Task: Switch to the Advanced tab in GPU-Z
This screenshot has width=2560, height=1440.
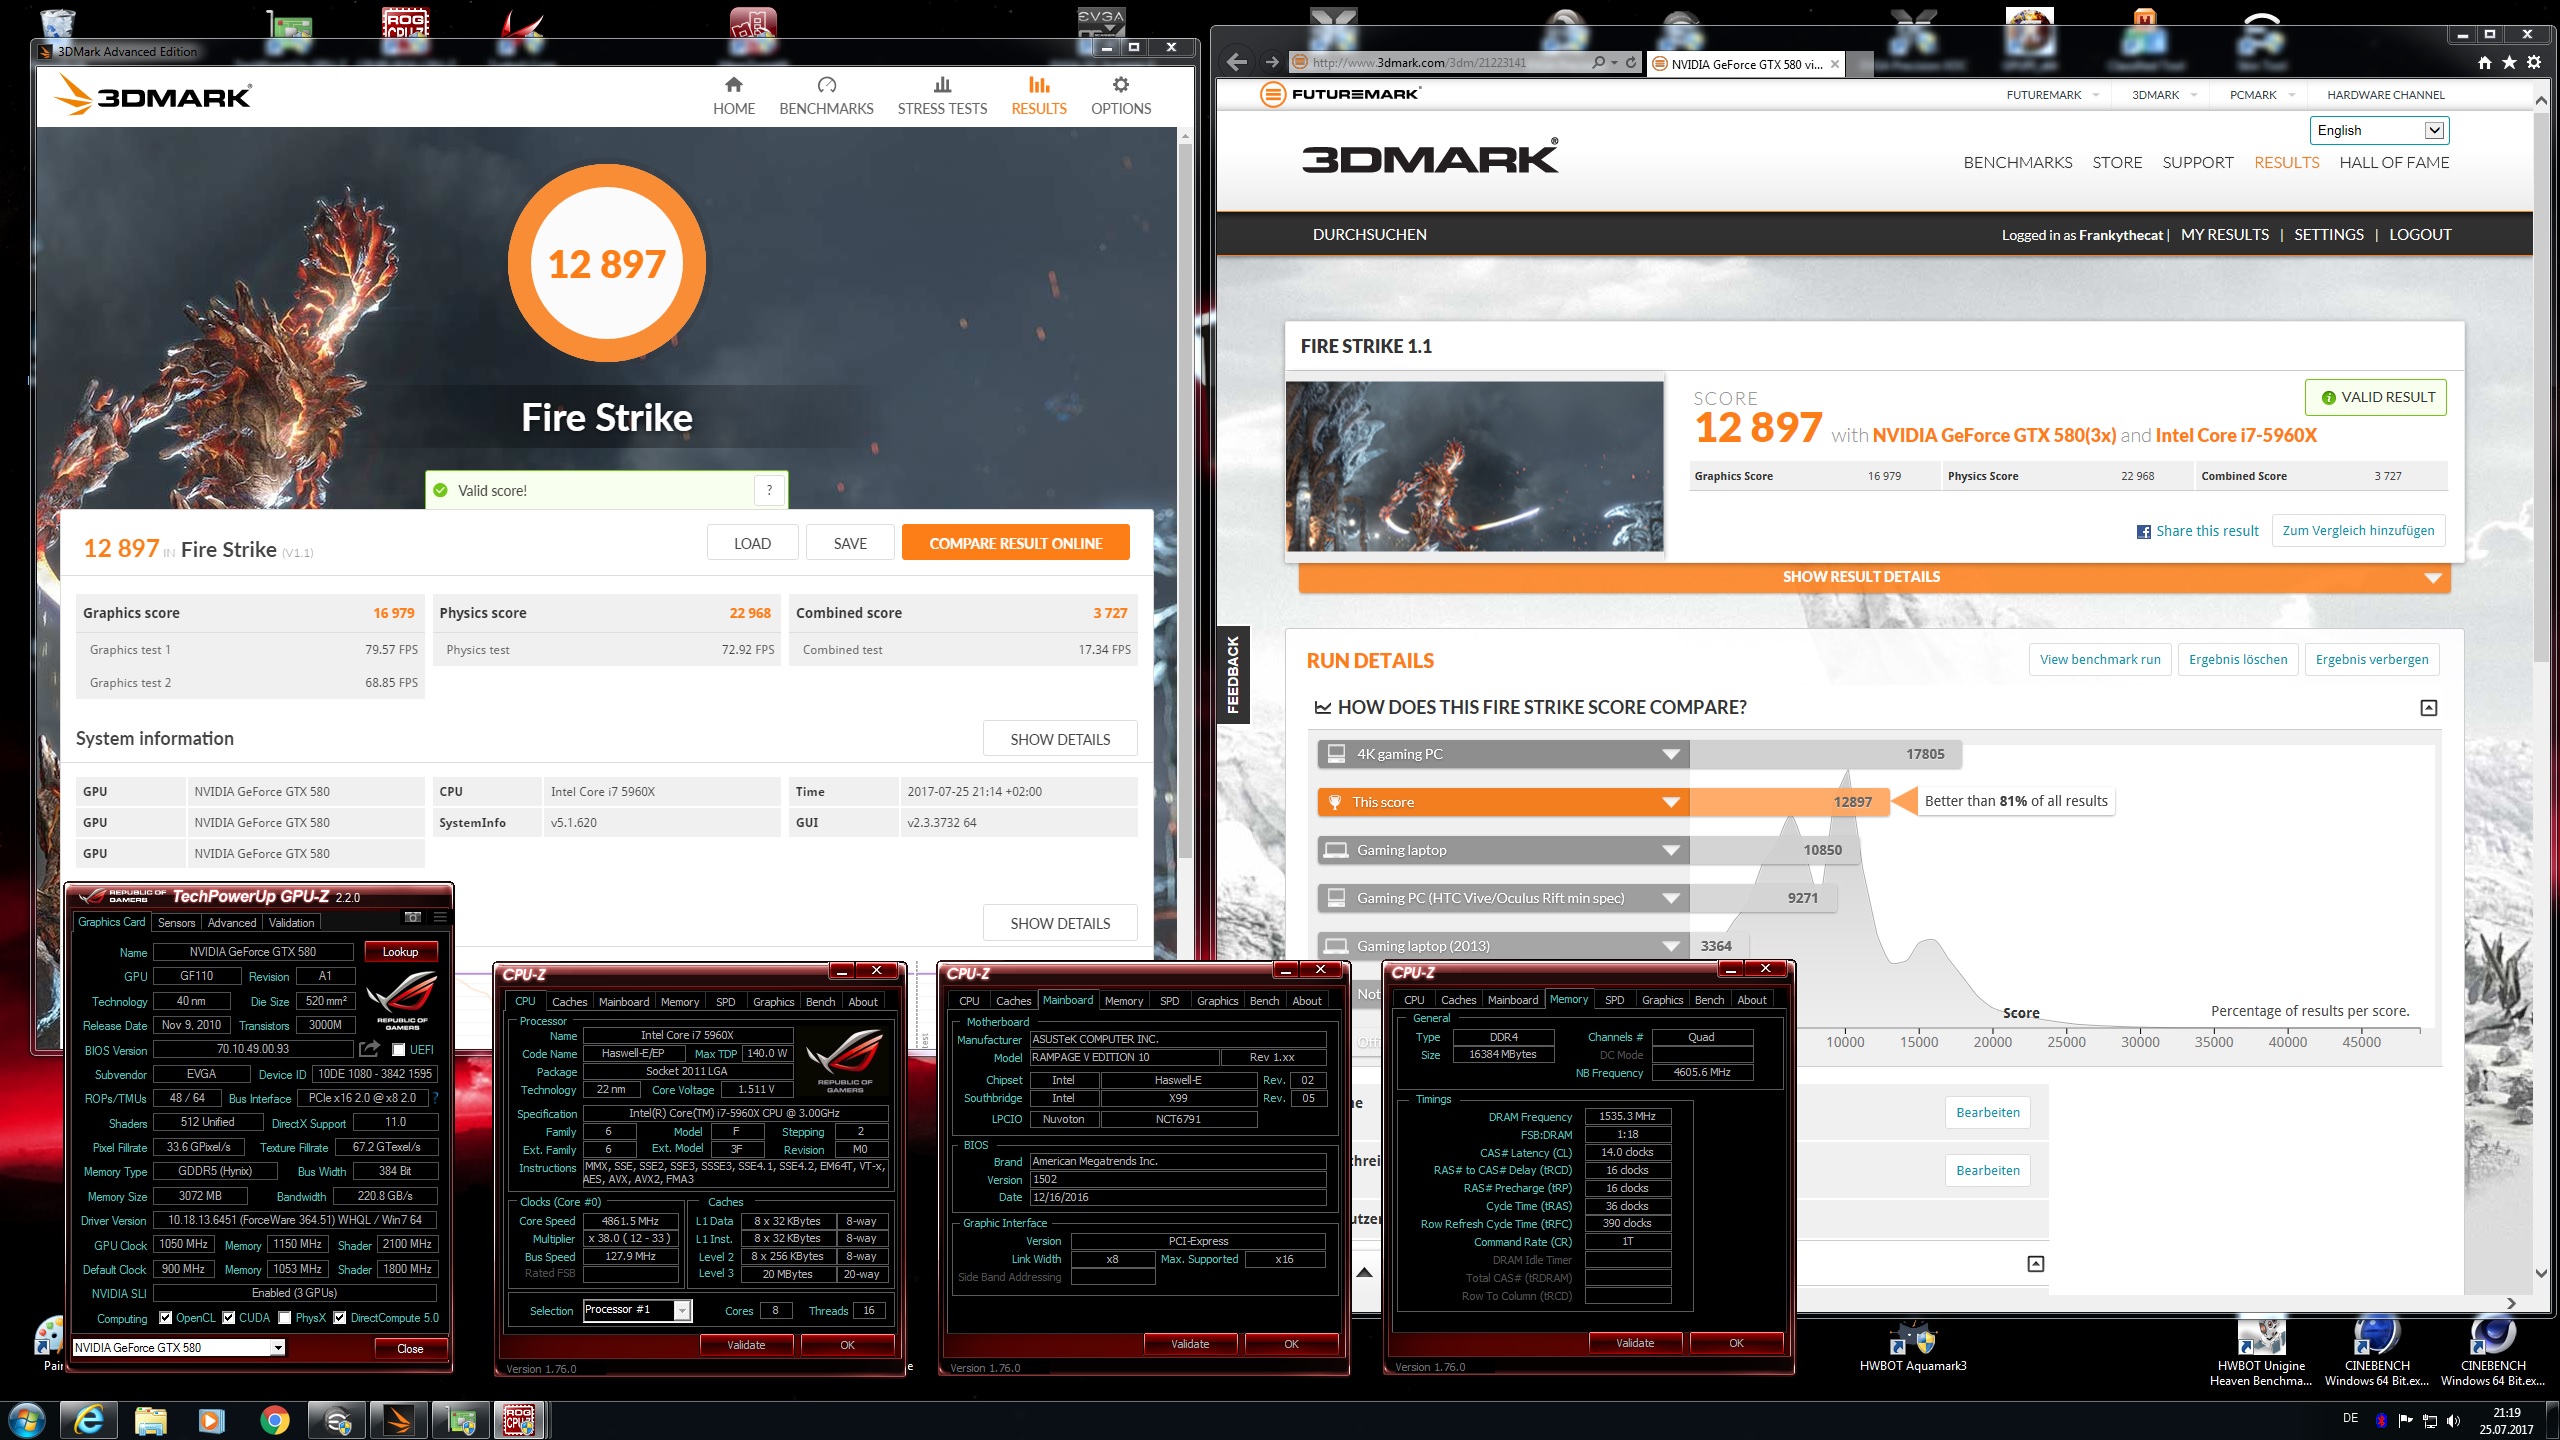Action: coord(232,922)
